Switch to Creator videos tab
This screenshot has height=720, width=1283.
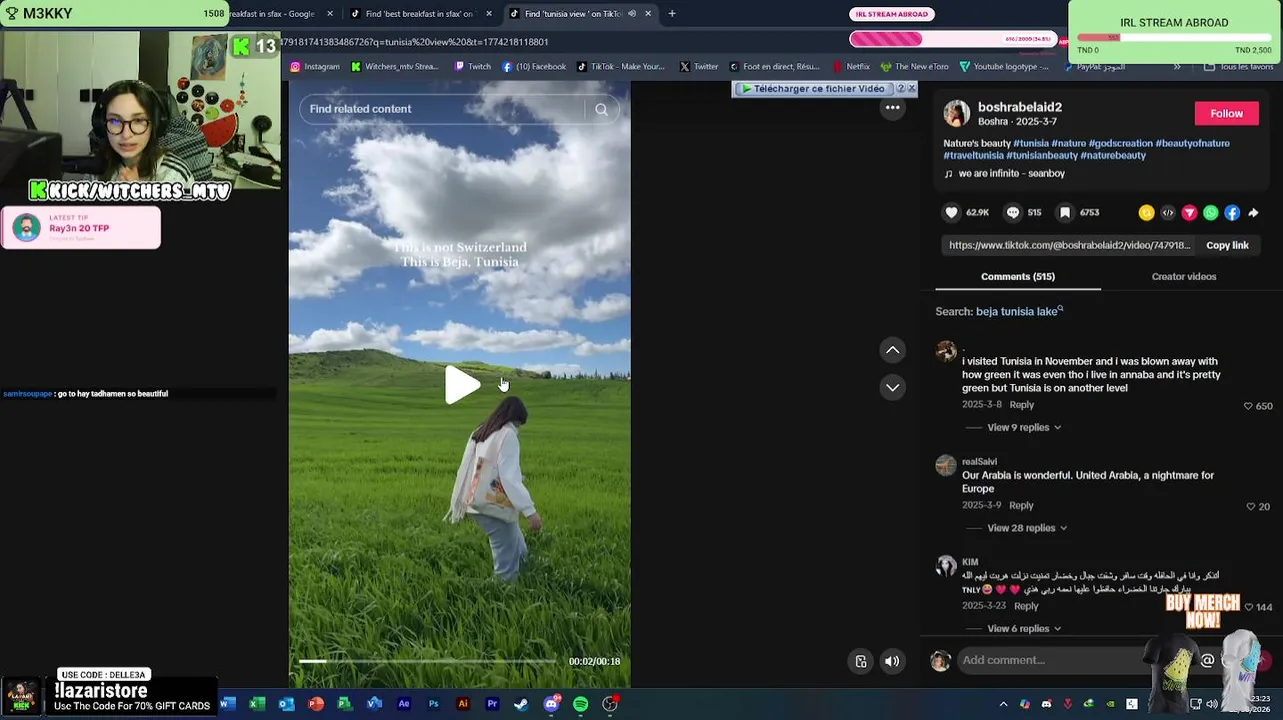click(x=1184, y=277)
